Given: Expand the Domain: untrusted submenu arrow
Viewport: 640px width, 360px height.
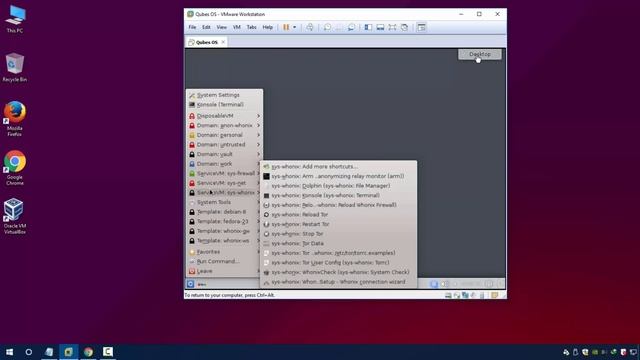Looking at the screenshot, I should [x=258, y=145].
